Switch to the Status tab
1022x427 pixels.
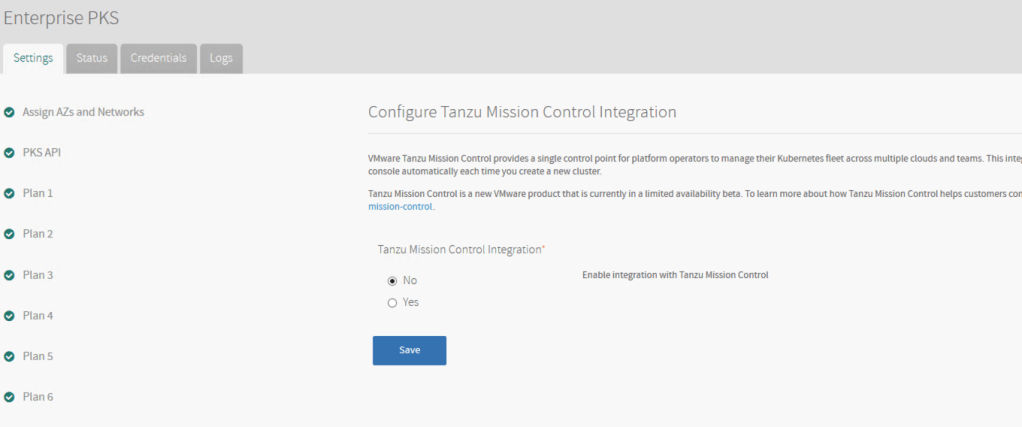point(92,58)
